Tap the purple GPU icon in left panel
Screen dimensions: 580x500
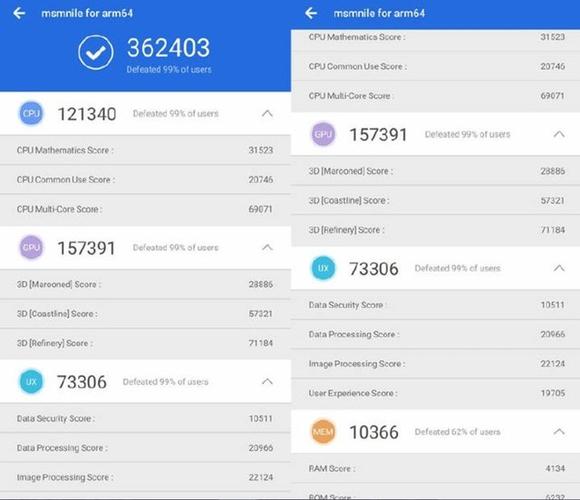coord(31,247)
